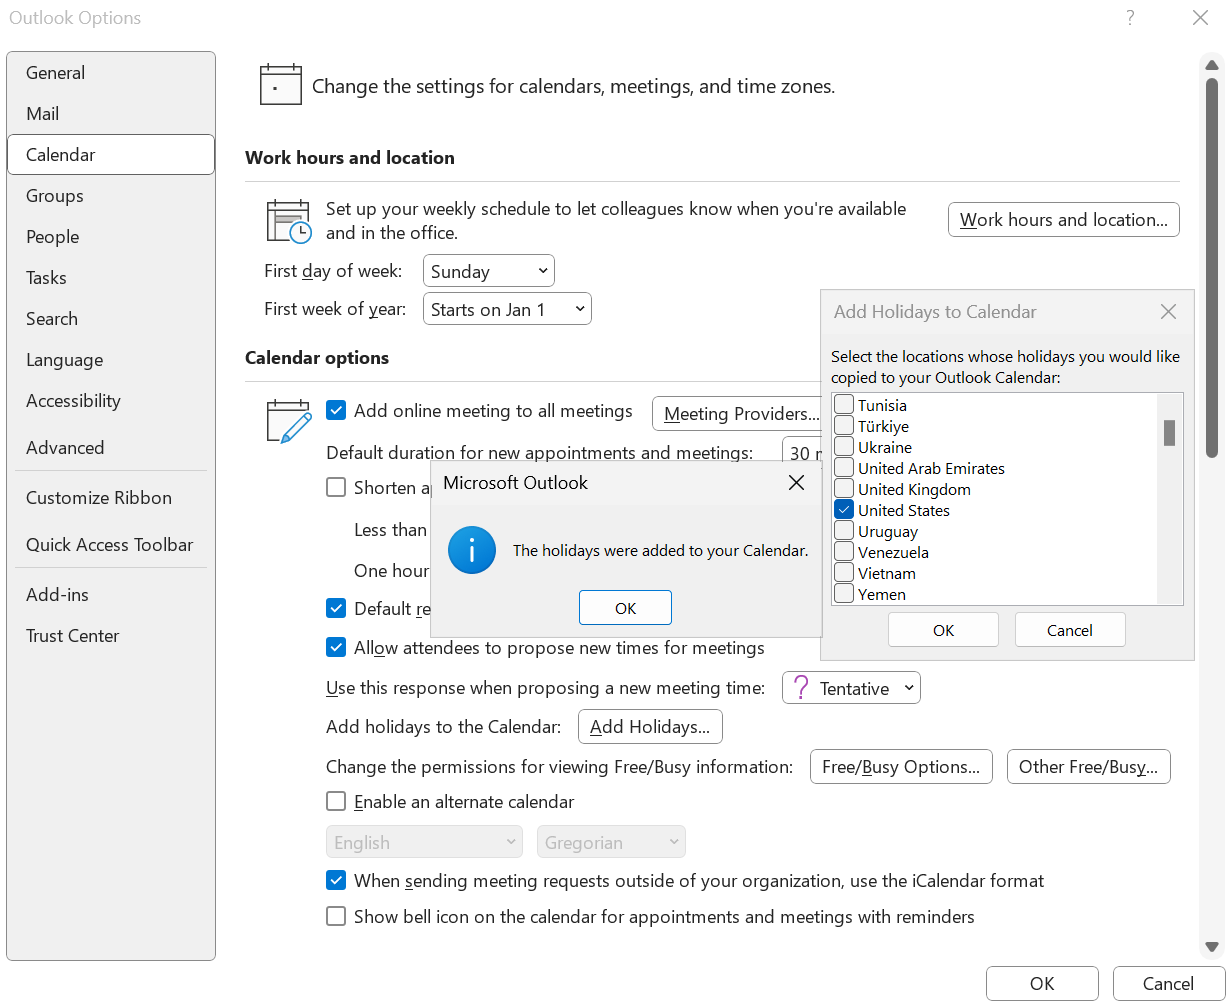Open Tasks options category

[111, 278]
